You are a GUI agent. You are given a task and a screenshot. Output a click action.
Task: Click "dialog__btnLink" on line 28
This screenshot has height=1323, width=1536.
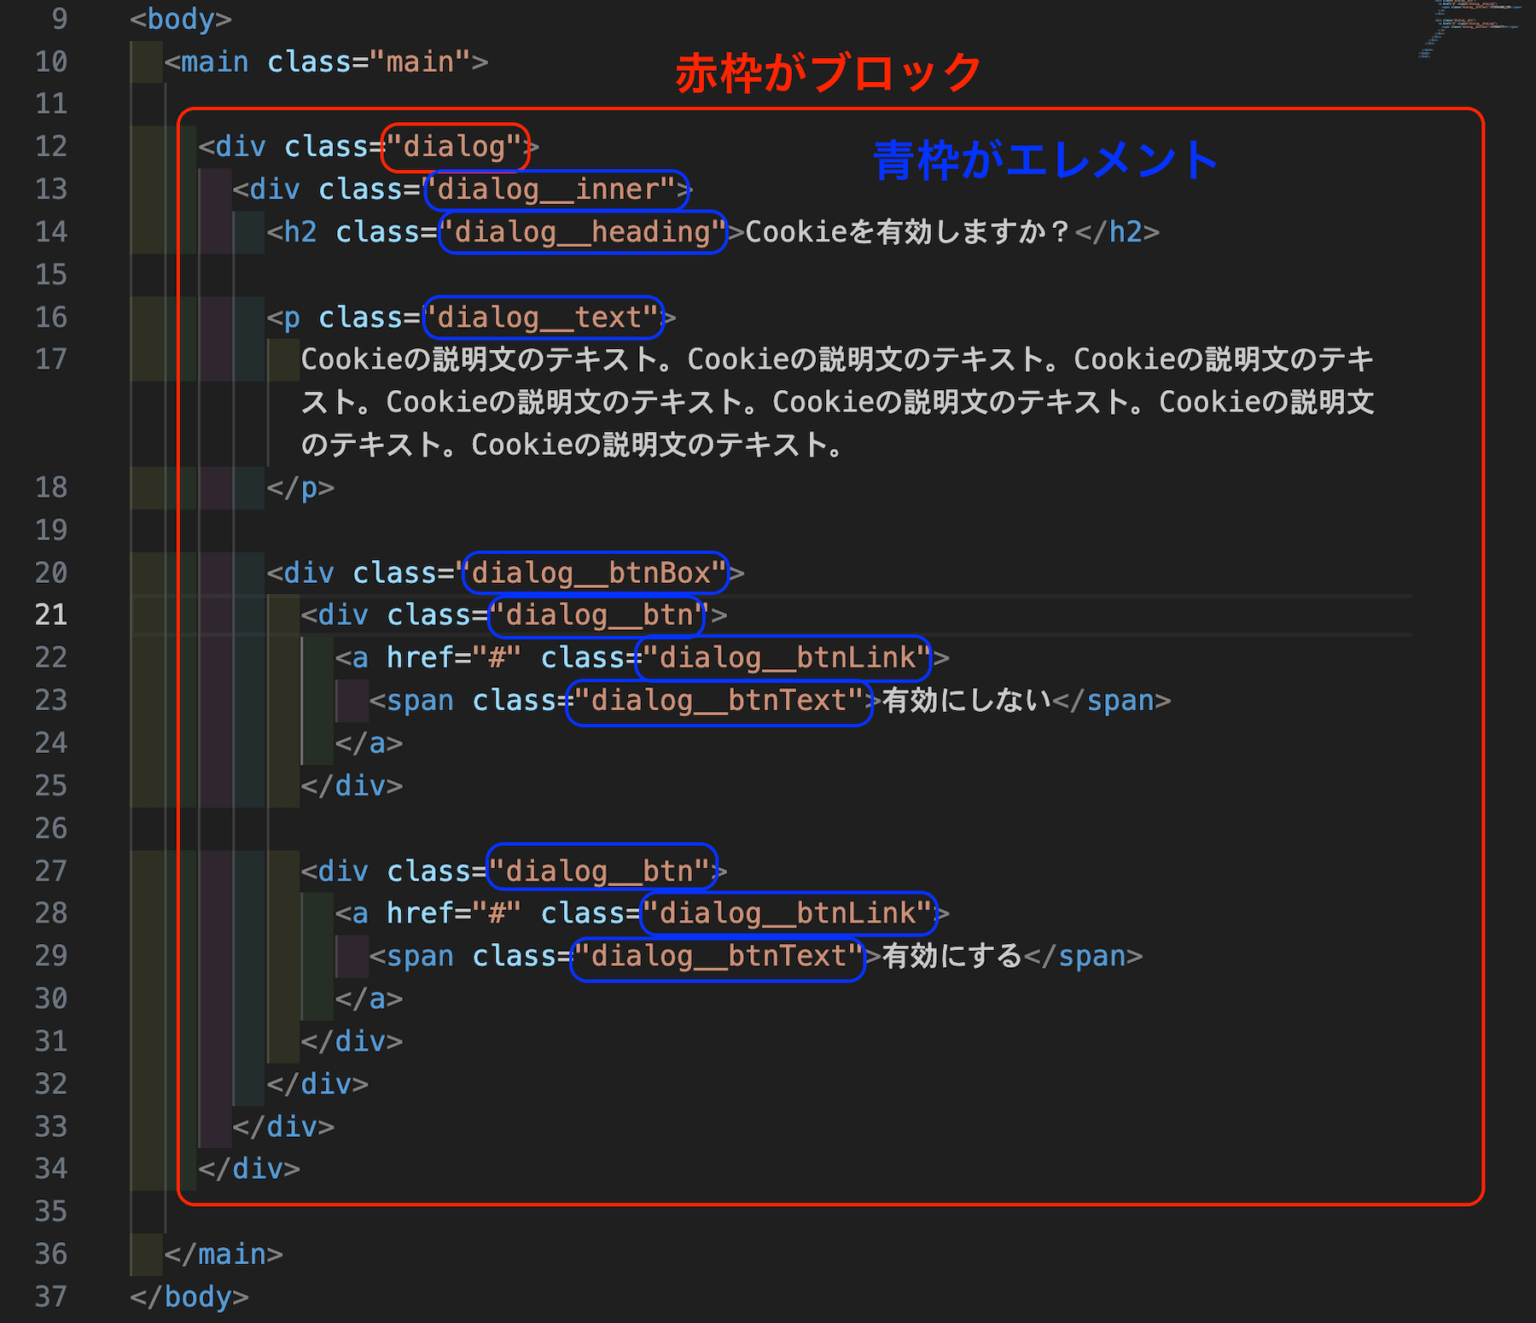coord(789,912)
